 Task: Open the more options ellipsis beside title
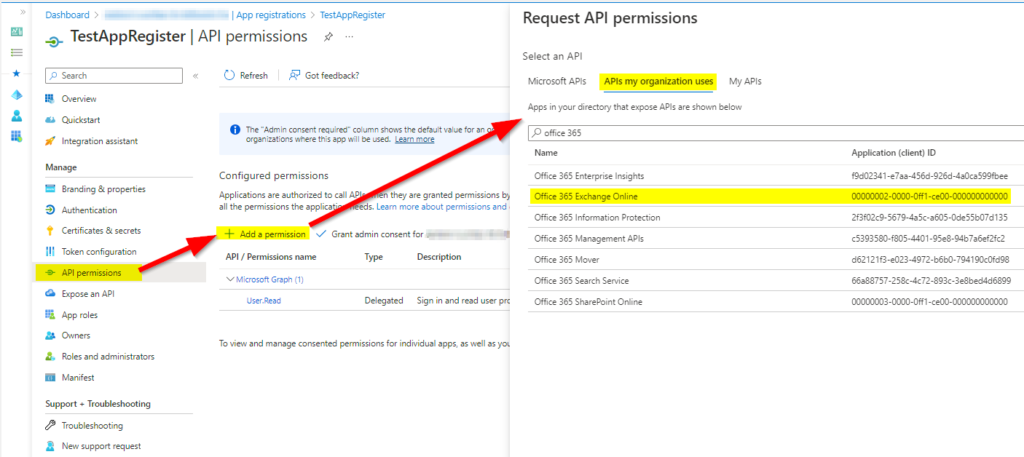[x=350, y=37]
